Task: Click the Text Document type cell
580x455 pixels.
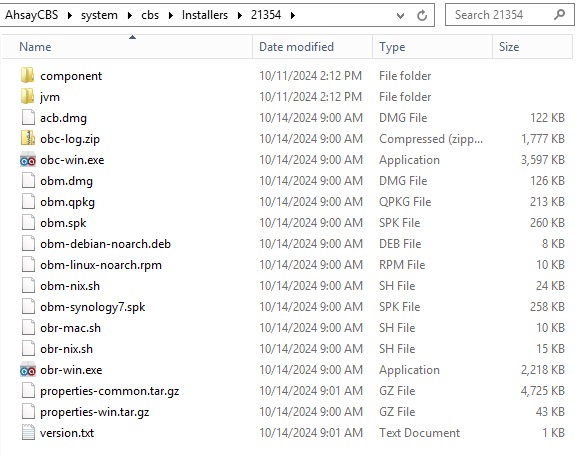Action: (419, 433)
